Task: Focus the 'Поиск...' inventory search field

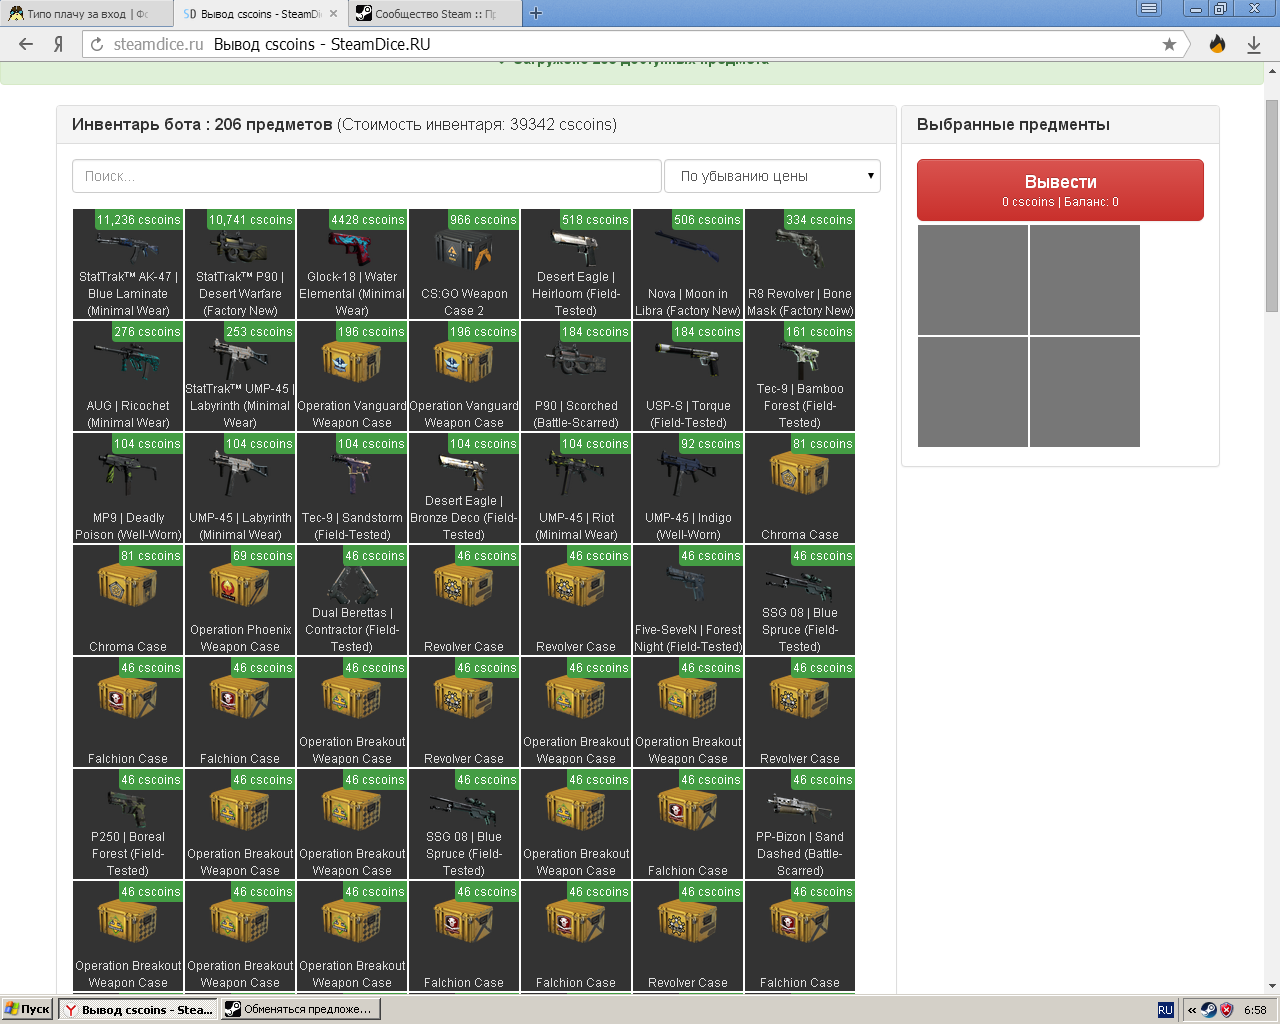Action: (367, 176)
